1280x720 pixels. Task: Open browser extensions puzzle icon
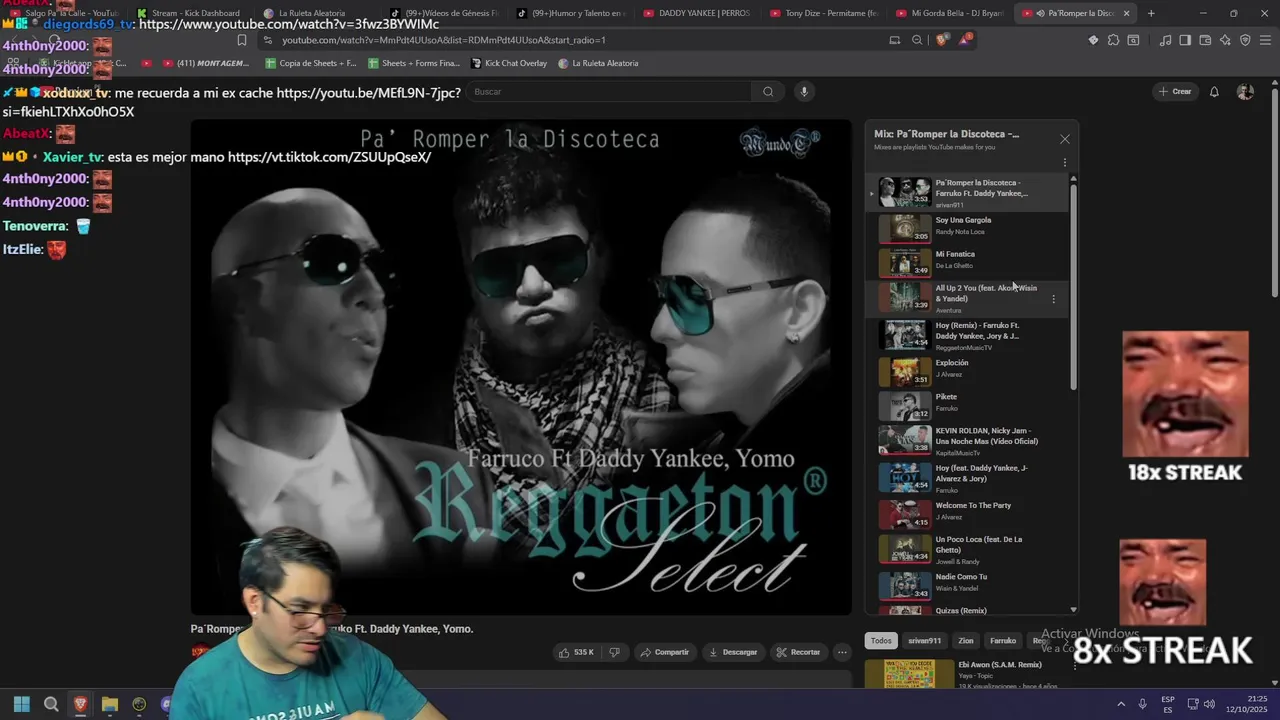(1113, 40)
